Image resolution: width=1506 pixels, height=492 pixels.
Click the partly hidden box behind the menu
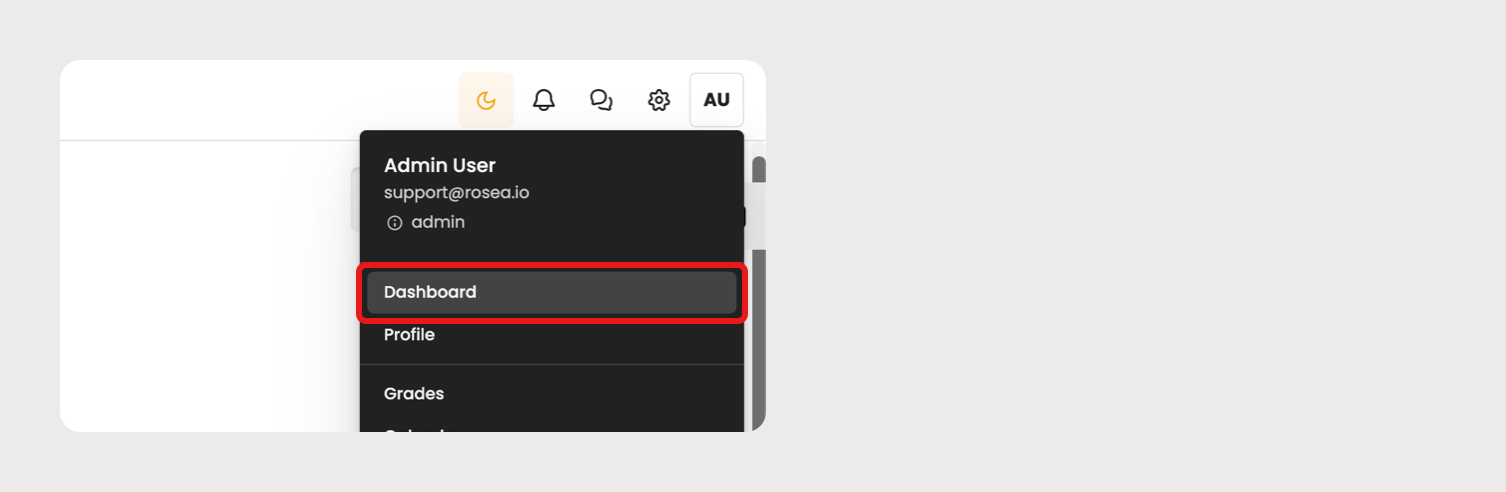click(x=355, y=200)
